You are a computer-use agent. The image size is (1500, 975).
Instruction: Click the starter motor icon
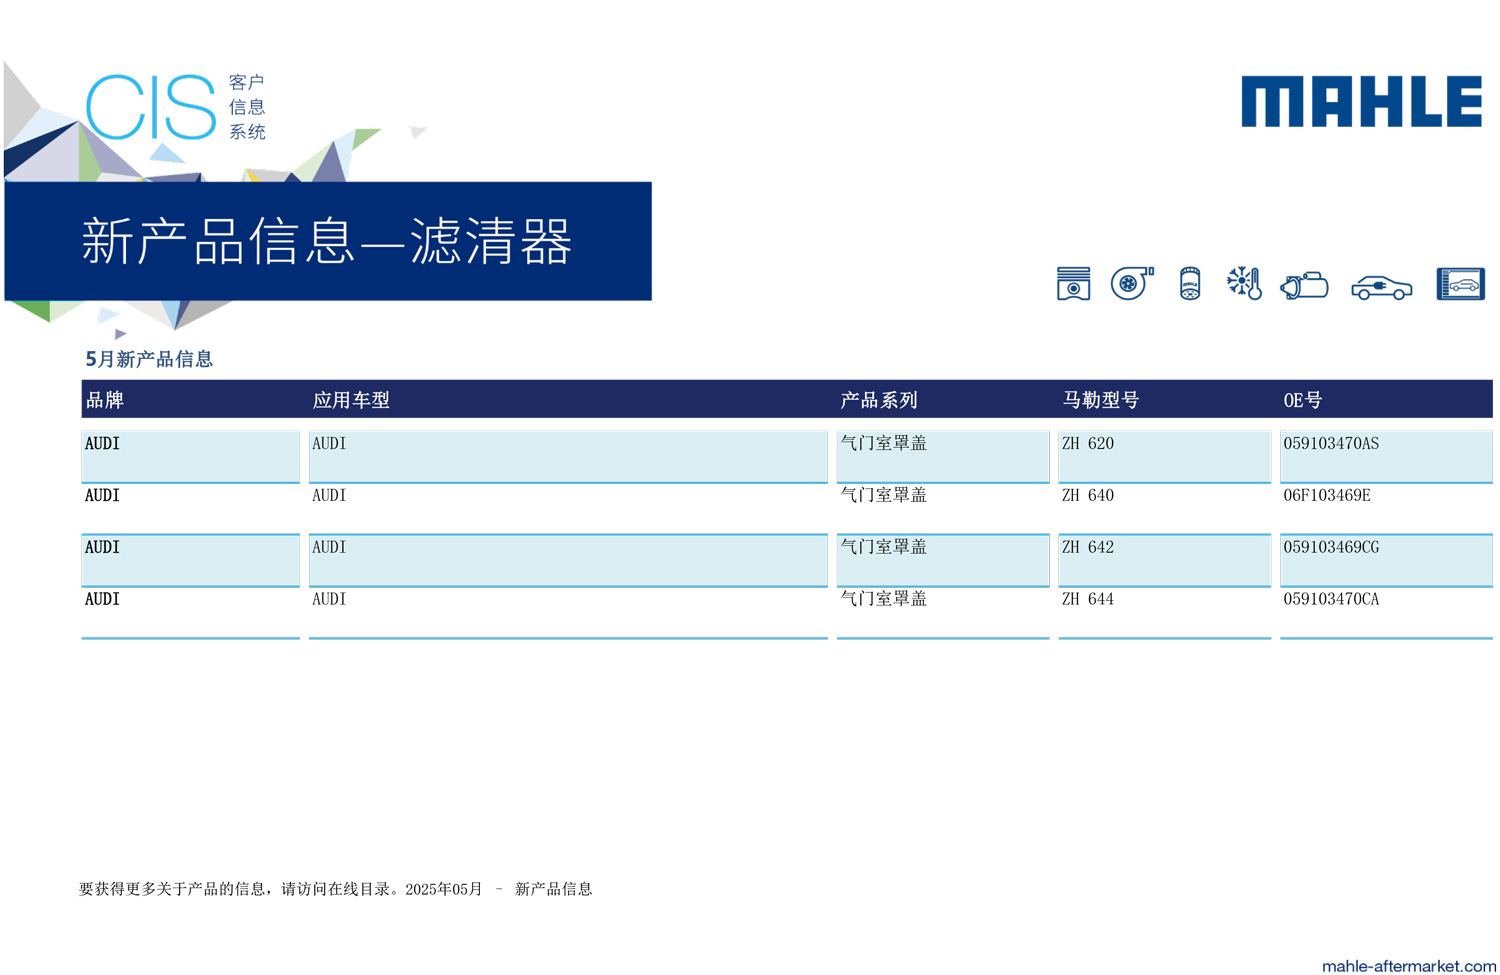tap(1304, 286)
